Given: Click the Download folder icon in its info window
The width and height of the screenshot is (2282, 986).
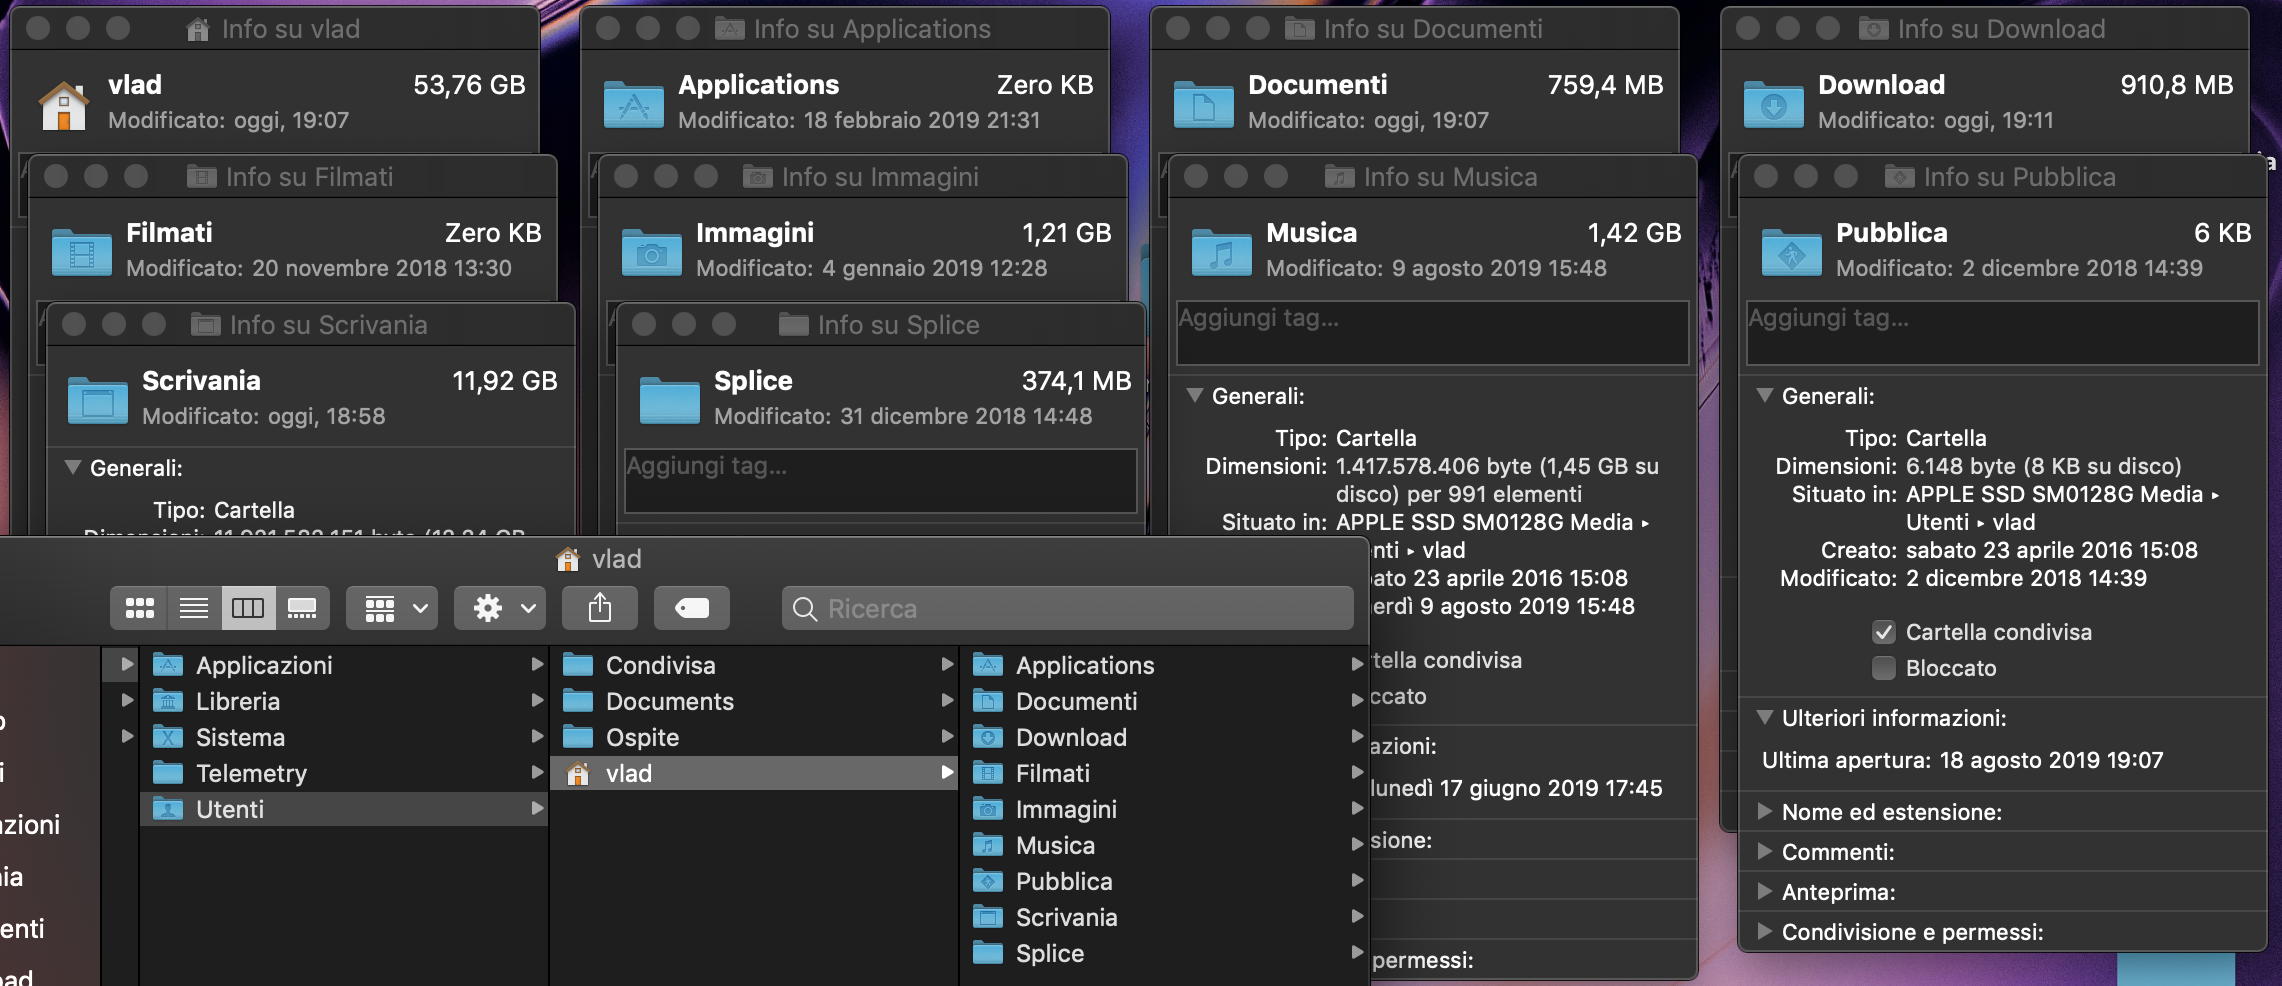Looking at the screenshot, I should click(x=1774, y=104).
